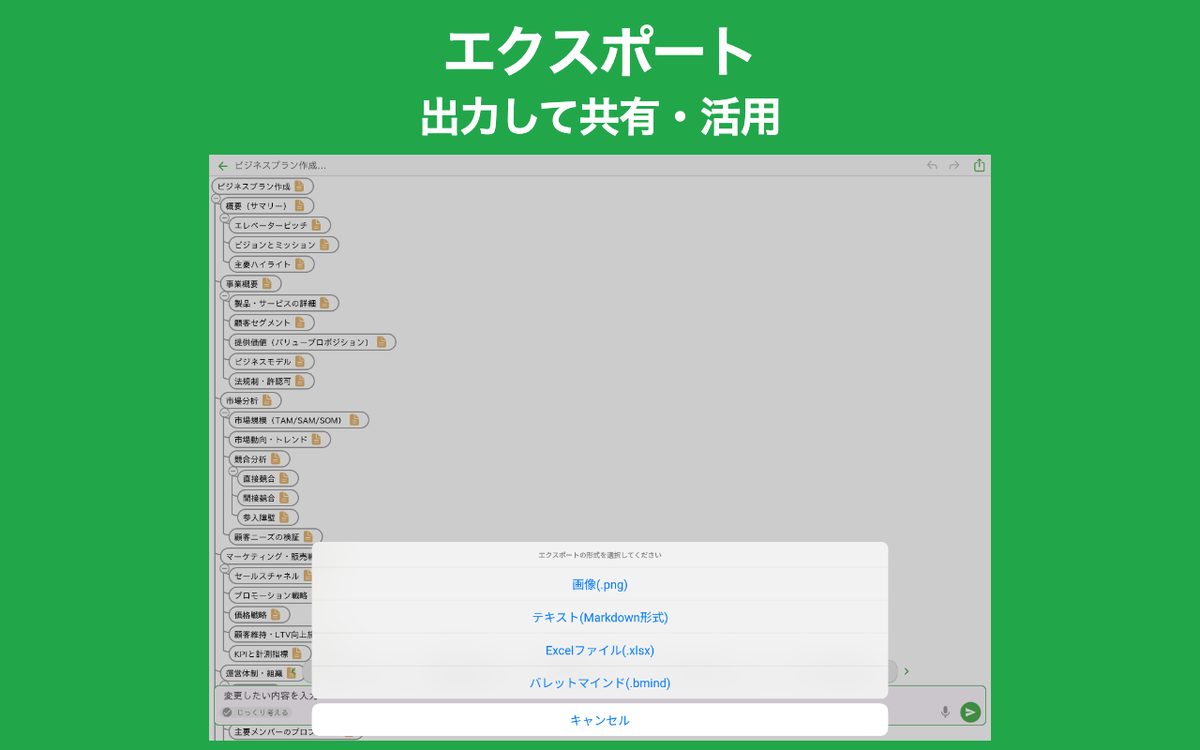Tap the green back arrow
The height and width of the screenshot is (750, 1200).
222,166
